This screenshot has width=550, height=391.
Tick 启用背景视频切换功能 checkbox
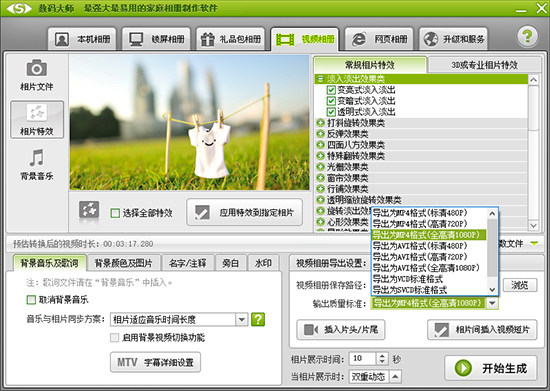tap(114, 337)
